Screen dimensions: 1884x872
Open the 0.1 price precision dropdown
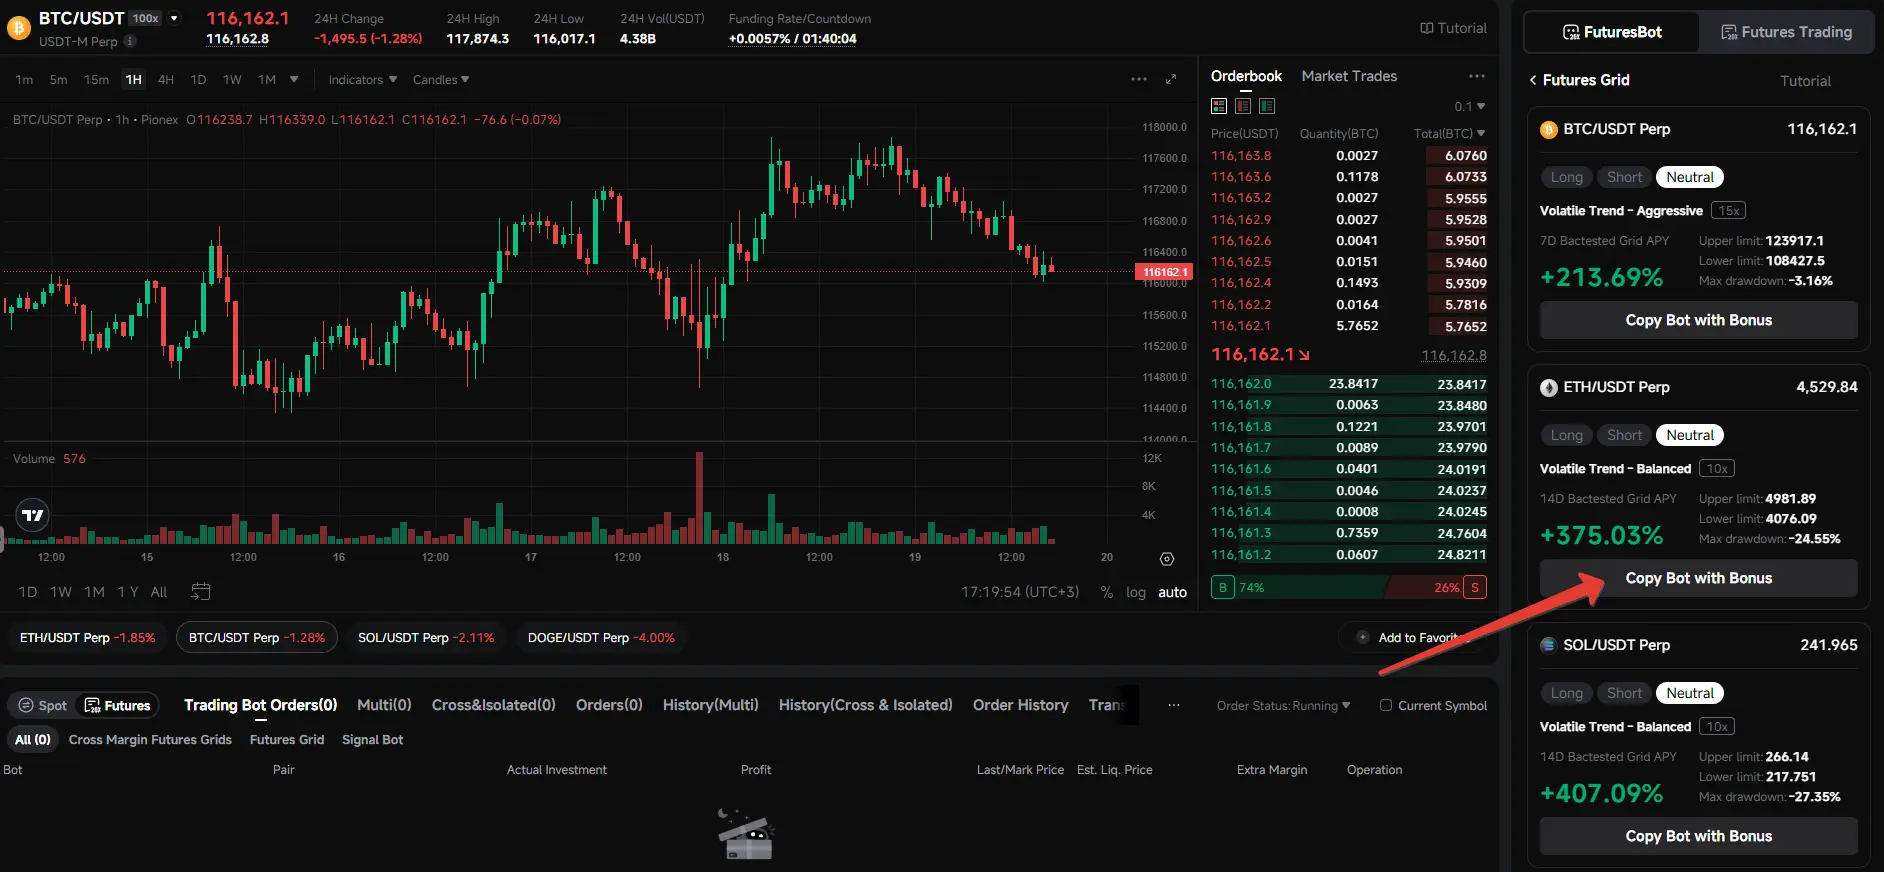pos(1470,107)
